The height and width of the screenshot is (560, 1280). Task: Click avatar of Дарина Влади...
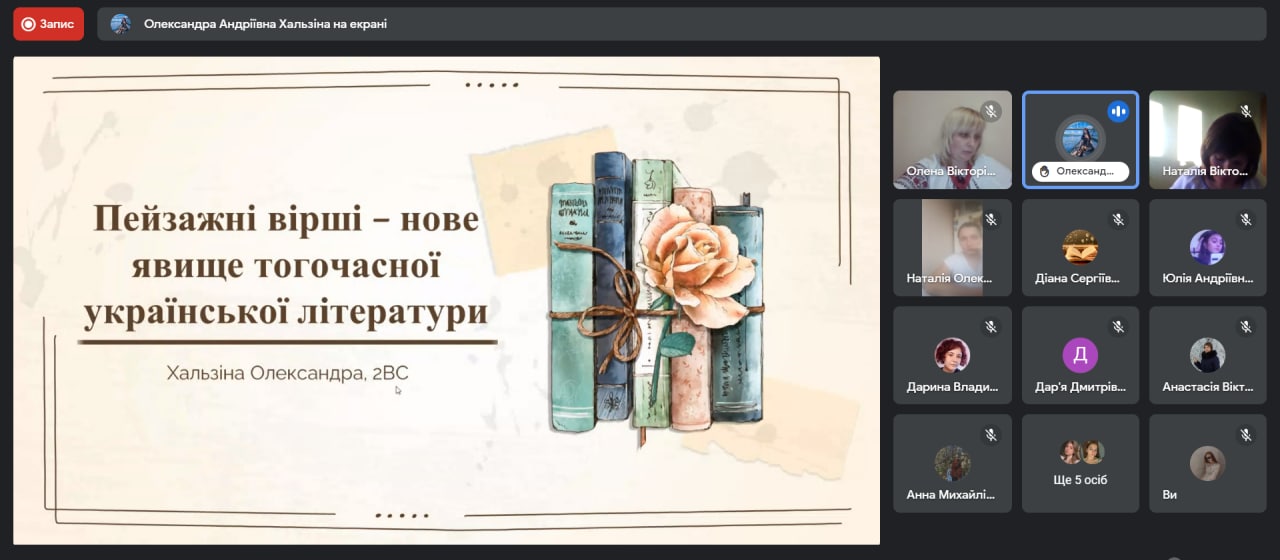pos(952,355)
